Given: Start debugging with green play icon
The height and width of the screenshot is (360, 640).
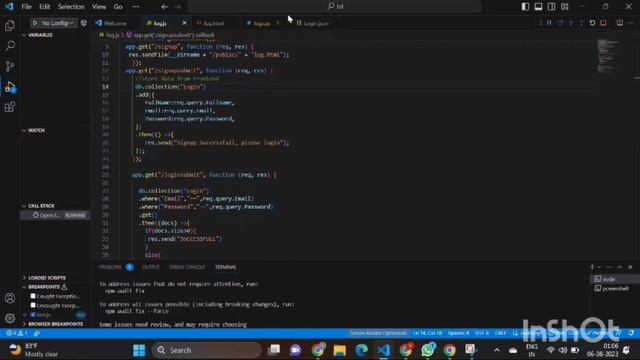Looking at the screenshot, I should (x=35, y=23).
